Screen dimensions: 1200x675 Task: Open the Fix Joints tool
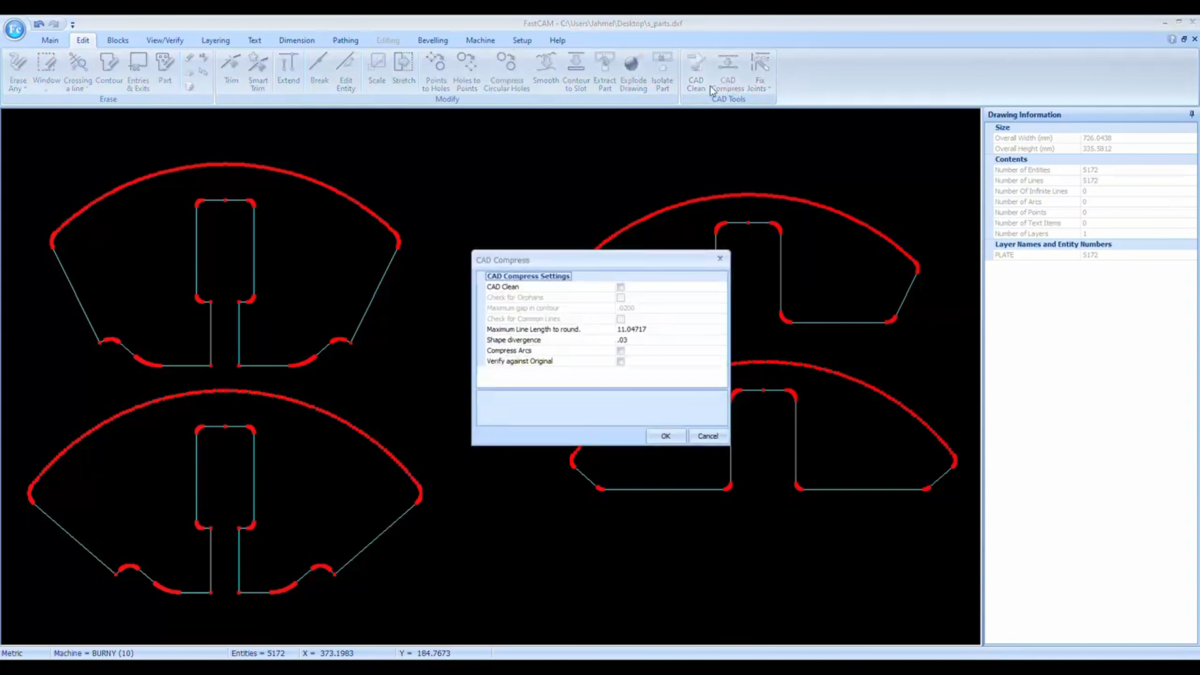[x=759, y=72]
